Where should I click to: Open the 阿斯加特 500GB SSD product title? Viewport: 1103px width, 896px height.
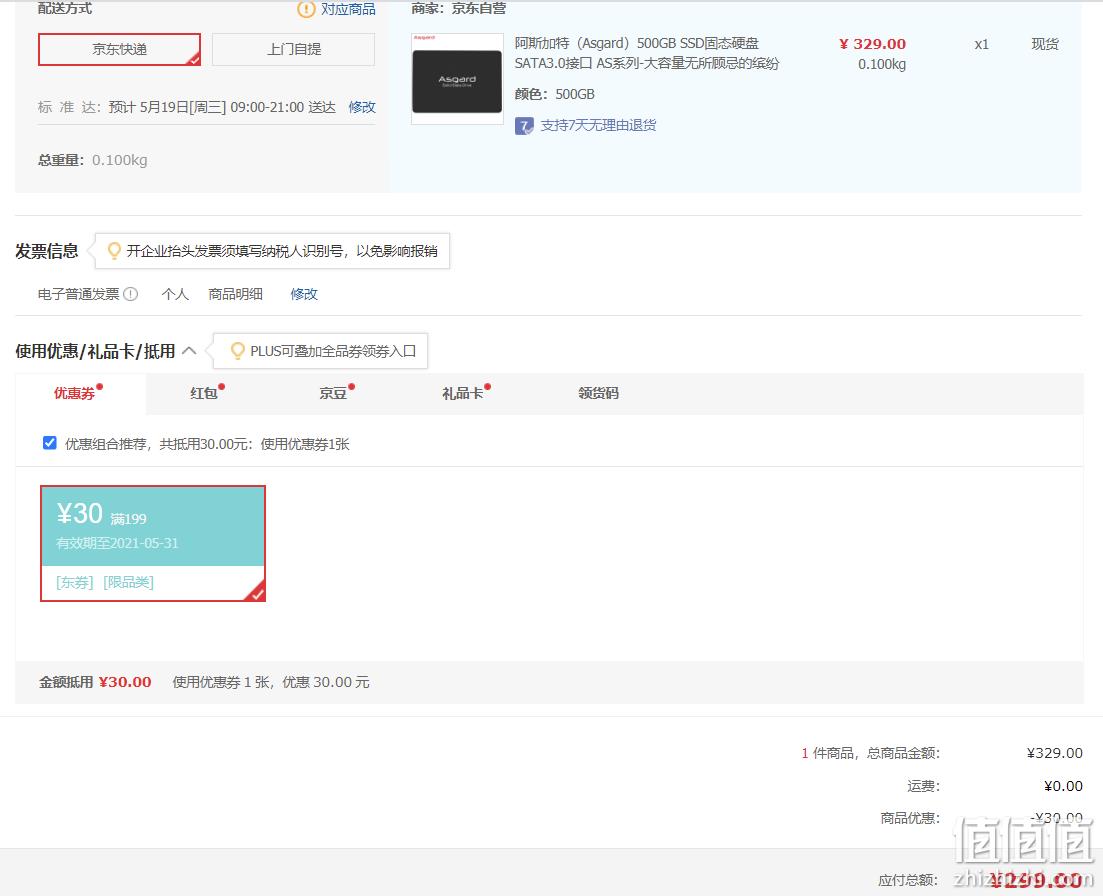tap(646, 53)
